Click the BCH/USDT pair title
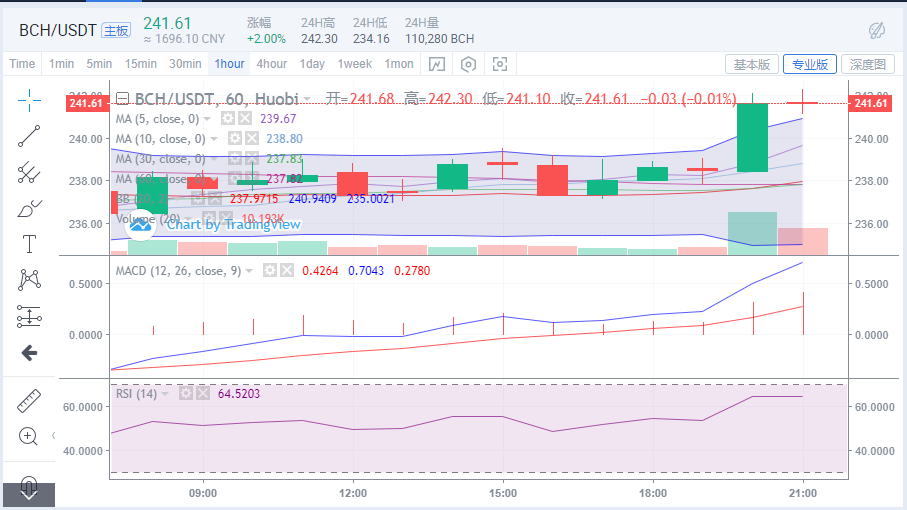Viewport: 907px width, 510px height. pyautogui.click(x=57, y=30)
